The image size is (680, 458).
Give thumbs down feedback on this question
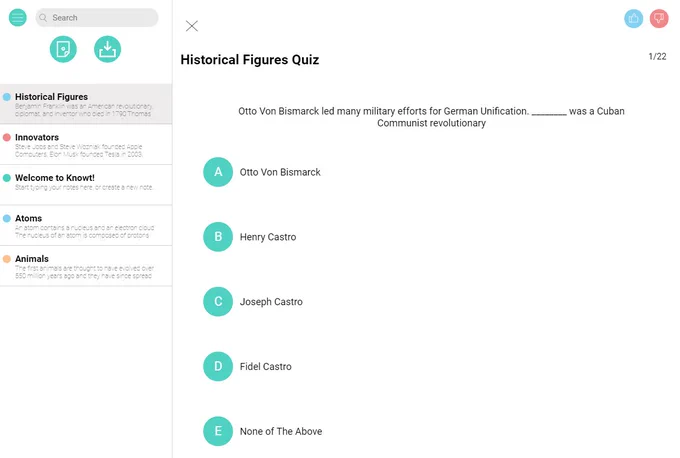659,19
